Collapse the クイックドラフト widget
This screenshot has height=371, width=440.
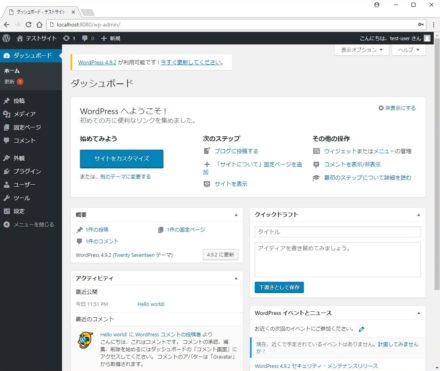point(419,215)
